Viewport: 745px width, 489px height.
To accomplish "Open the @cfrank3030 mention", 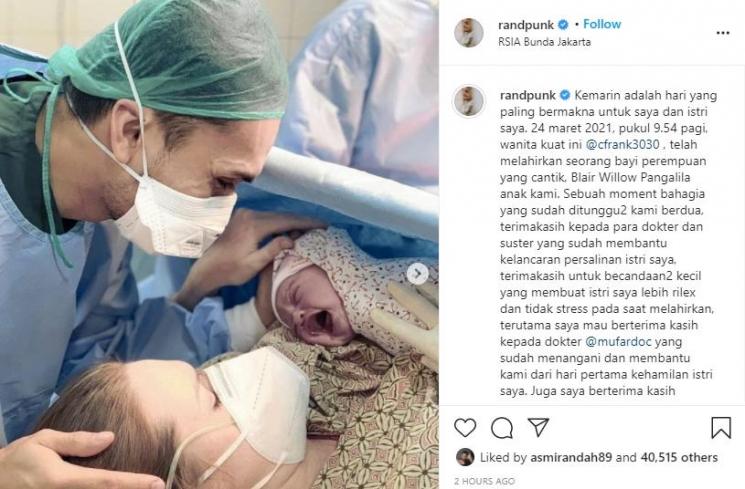I will 622,144.
